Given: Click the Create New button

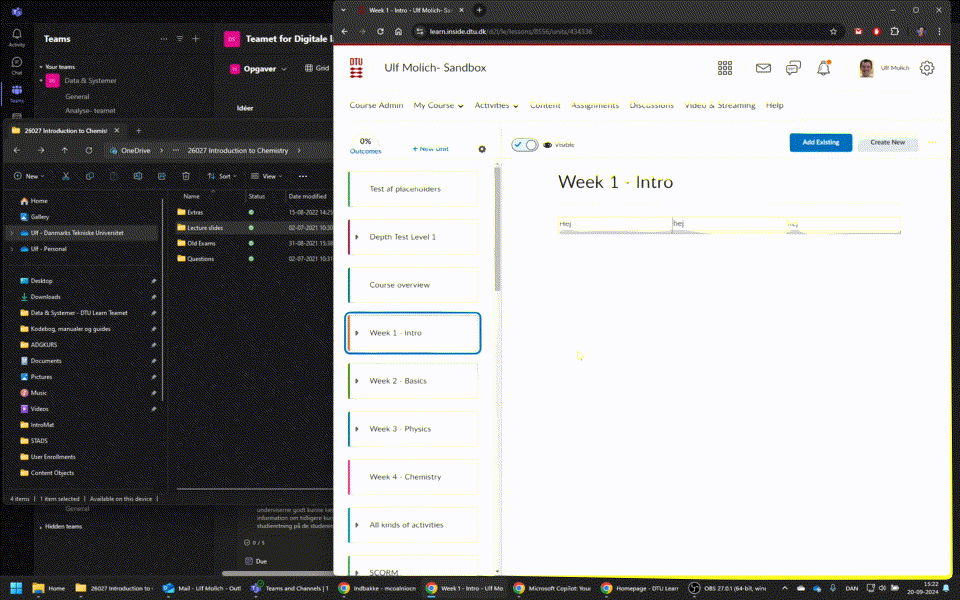Looking at the screenshot, I should (x=887, y=142).
